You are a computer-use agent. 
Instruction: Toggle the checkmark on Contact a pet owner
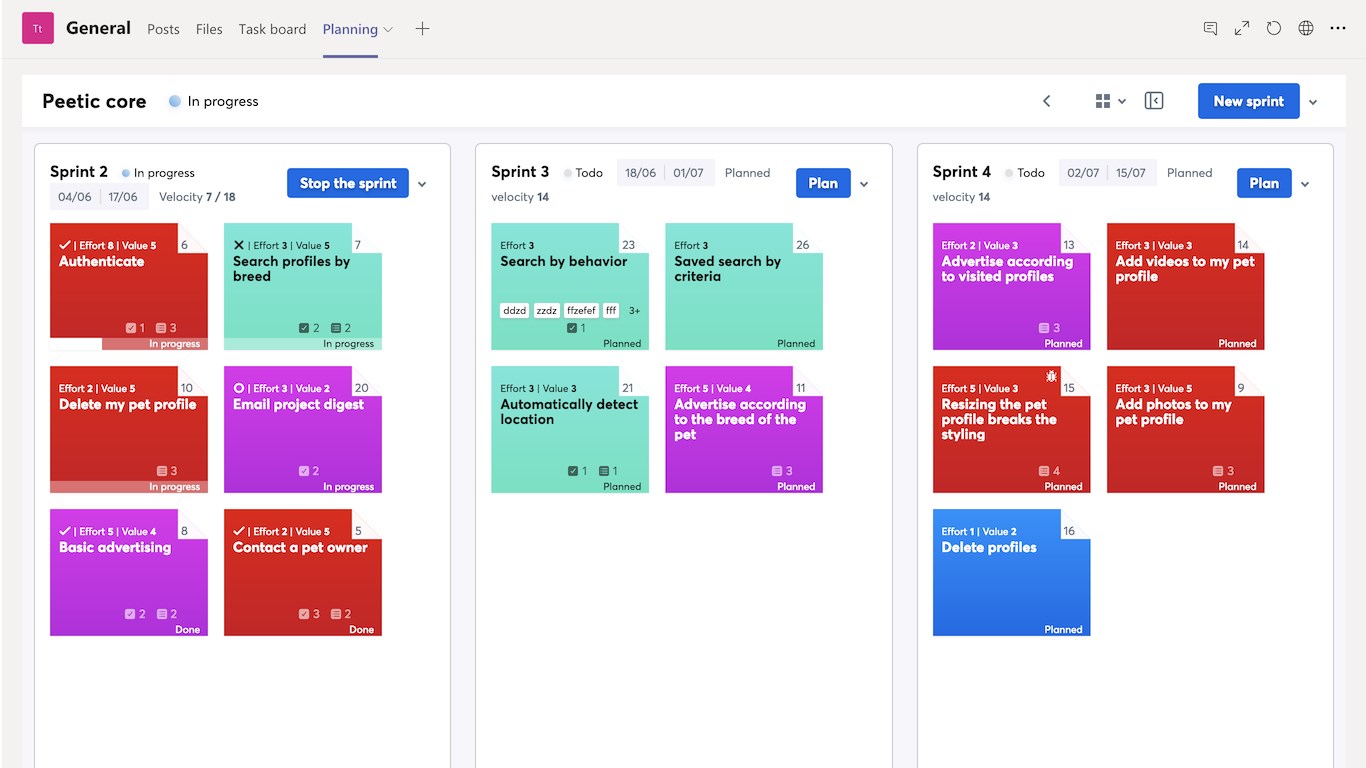pyautogui.click(x=239, y=531)
